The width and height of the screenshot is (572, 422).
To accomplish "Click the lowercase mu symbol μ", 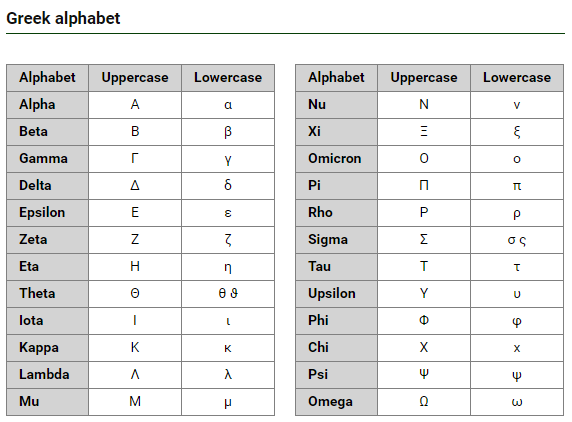I will click(228, 402).
